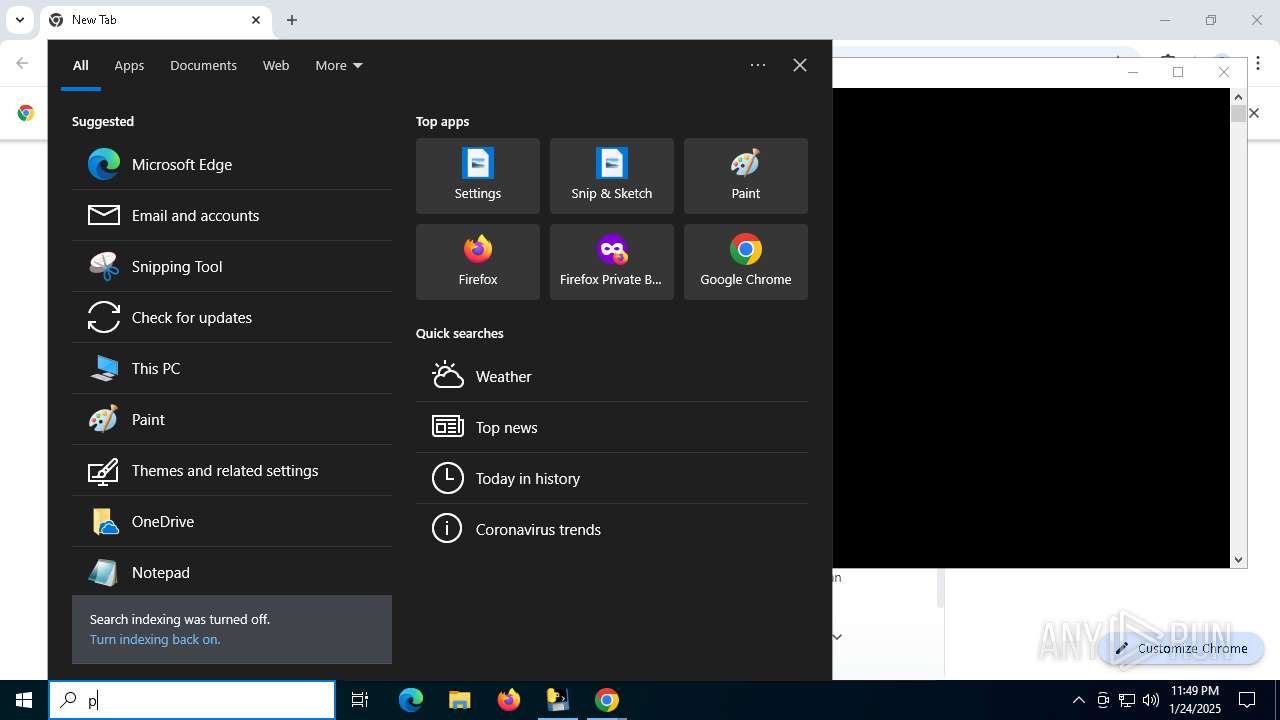Open the notification center
The width and height of the screenshot is (1280, 720).
[1247, 700]
